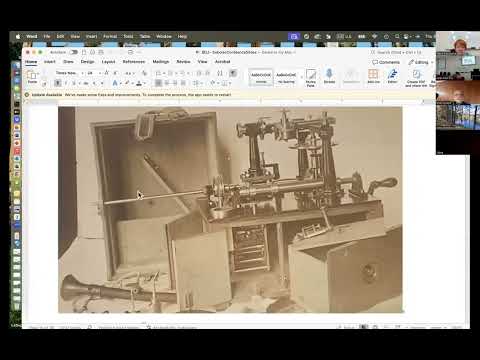Image resolution: width=480 pixels, height=360 pixels.
Task: Clear all formatting with the eraser icon
Action: (144, 73)
